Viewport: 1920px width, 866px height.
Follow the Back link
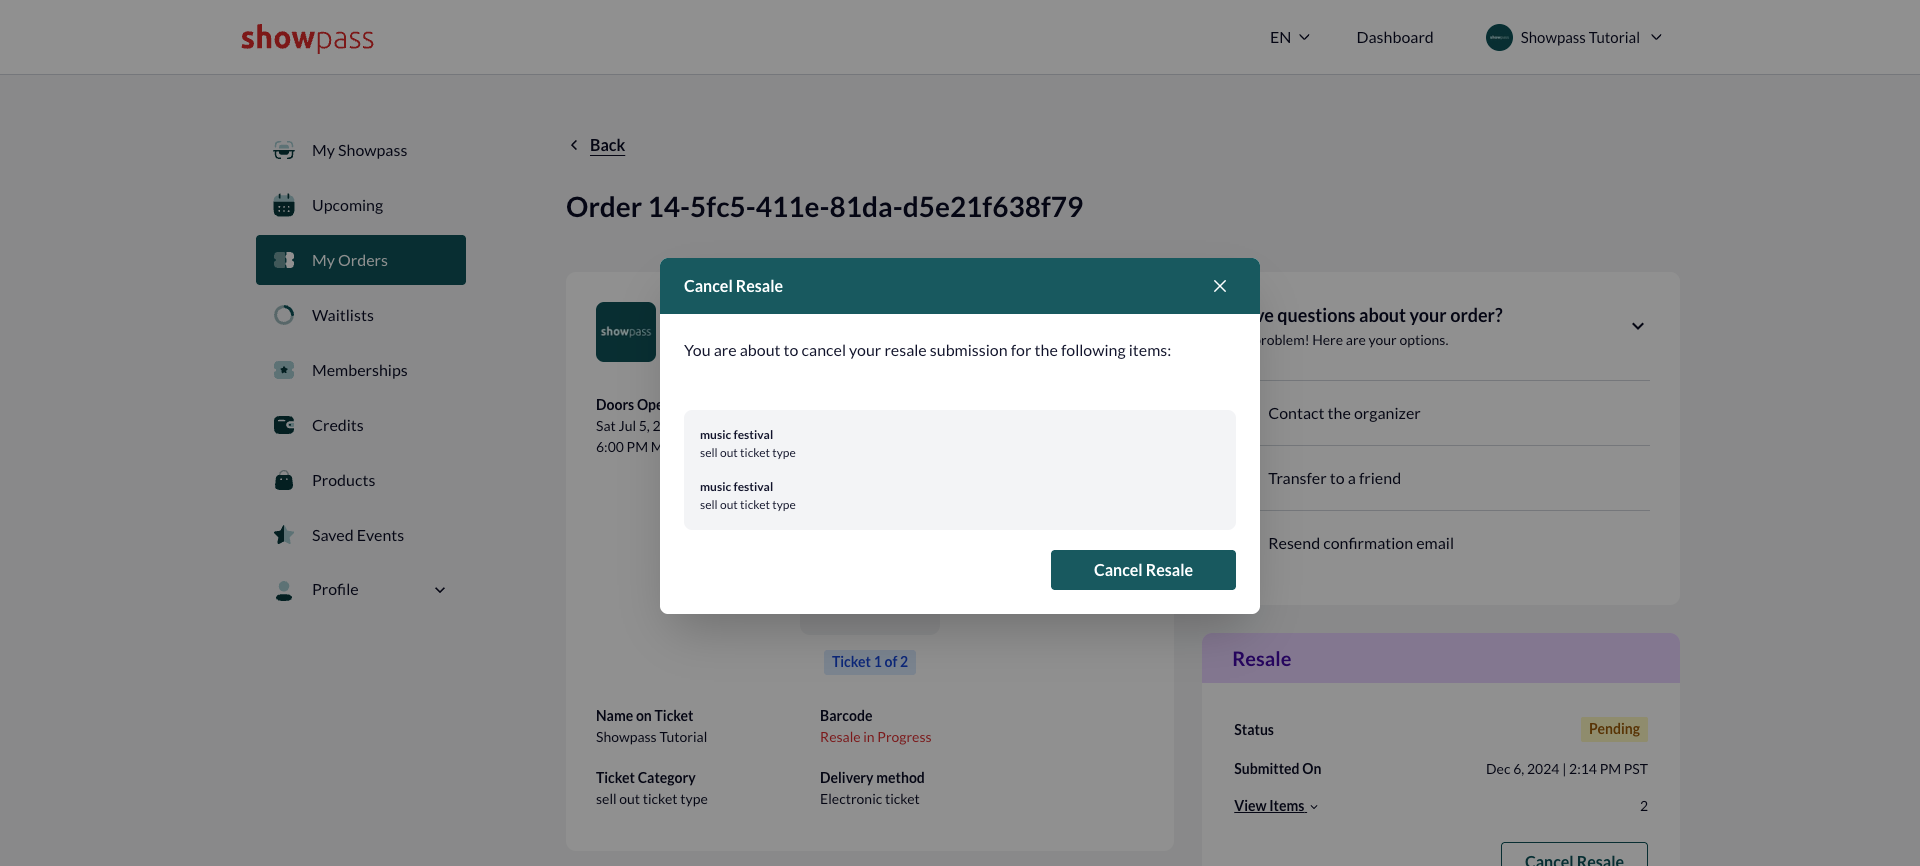pyautogui.click(x=607, y=145)
